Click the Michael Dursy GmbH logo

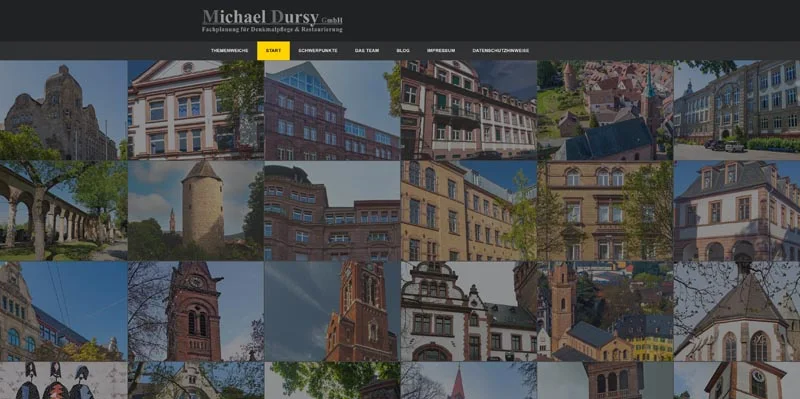point(272,21)
